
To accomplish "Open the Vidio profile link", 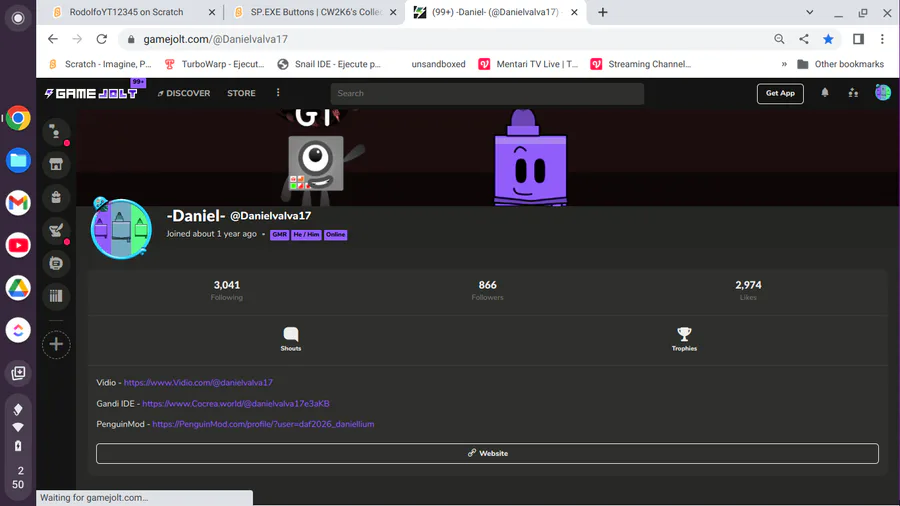I will [x=198, y=383].
